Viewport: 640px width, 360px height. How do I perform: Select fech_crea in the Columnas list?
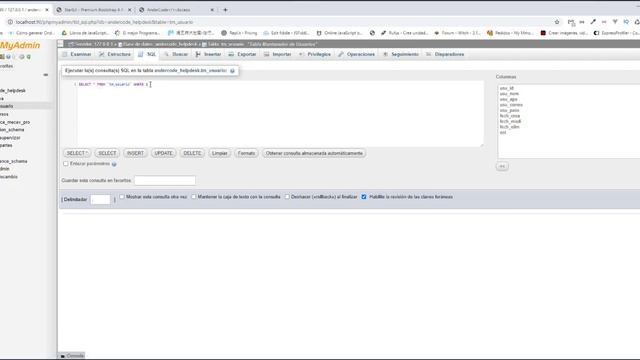pyautogui.click(x=510, y=116)
